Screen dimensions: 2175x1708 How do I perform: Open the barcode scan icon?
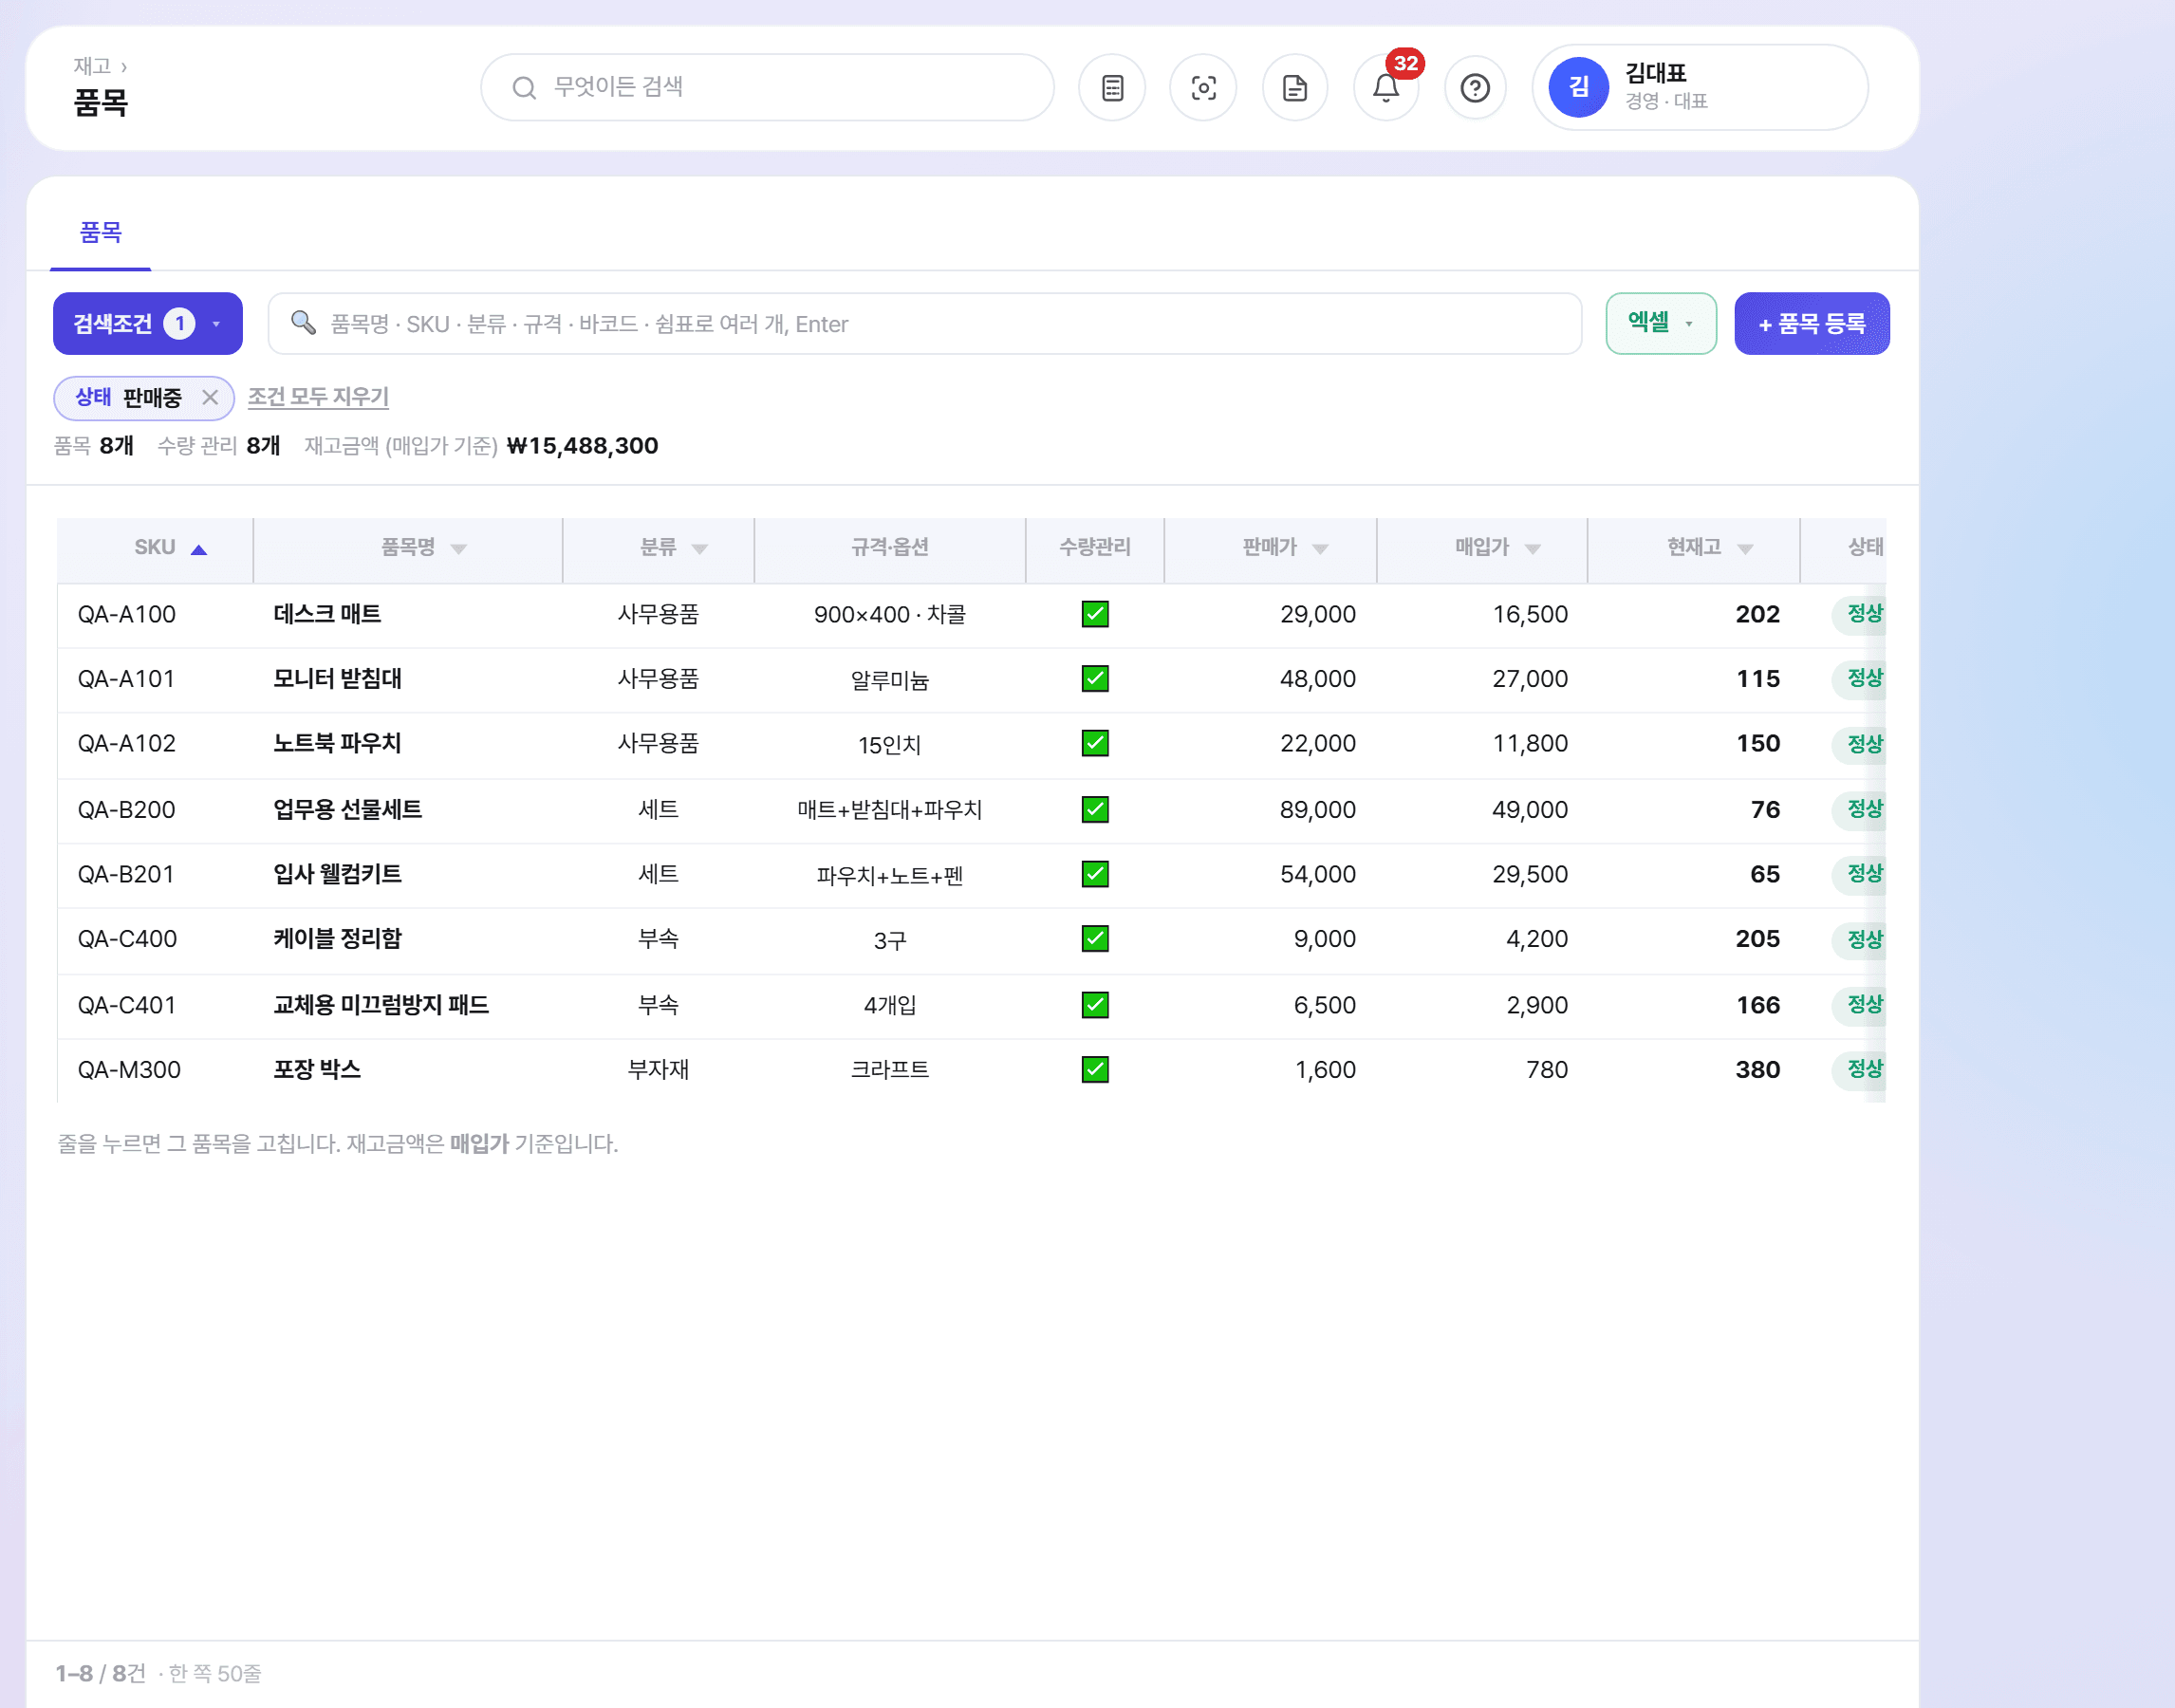1203,88
